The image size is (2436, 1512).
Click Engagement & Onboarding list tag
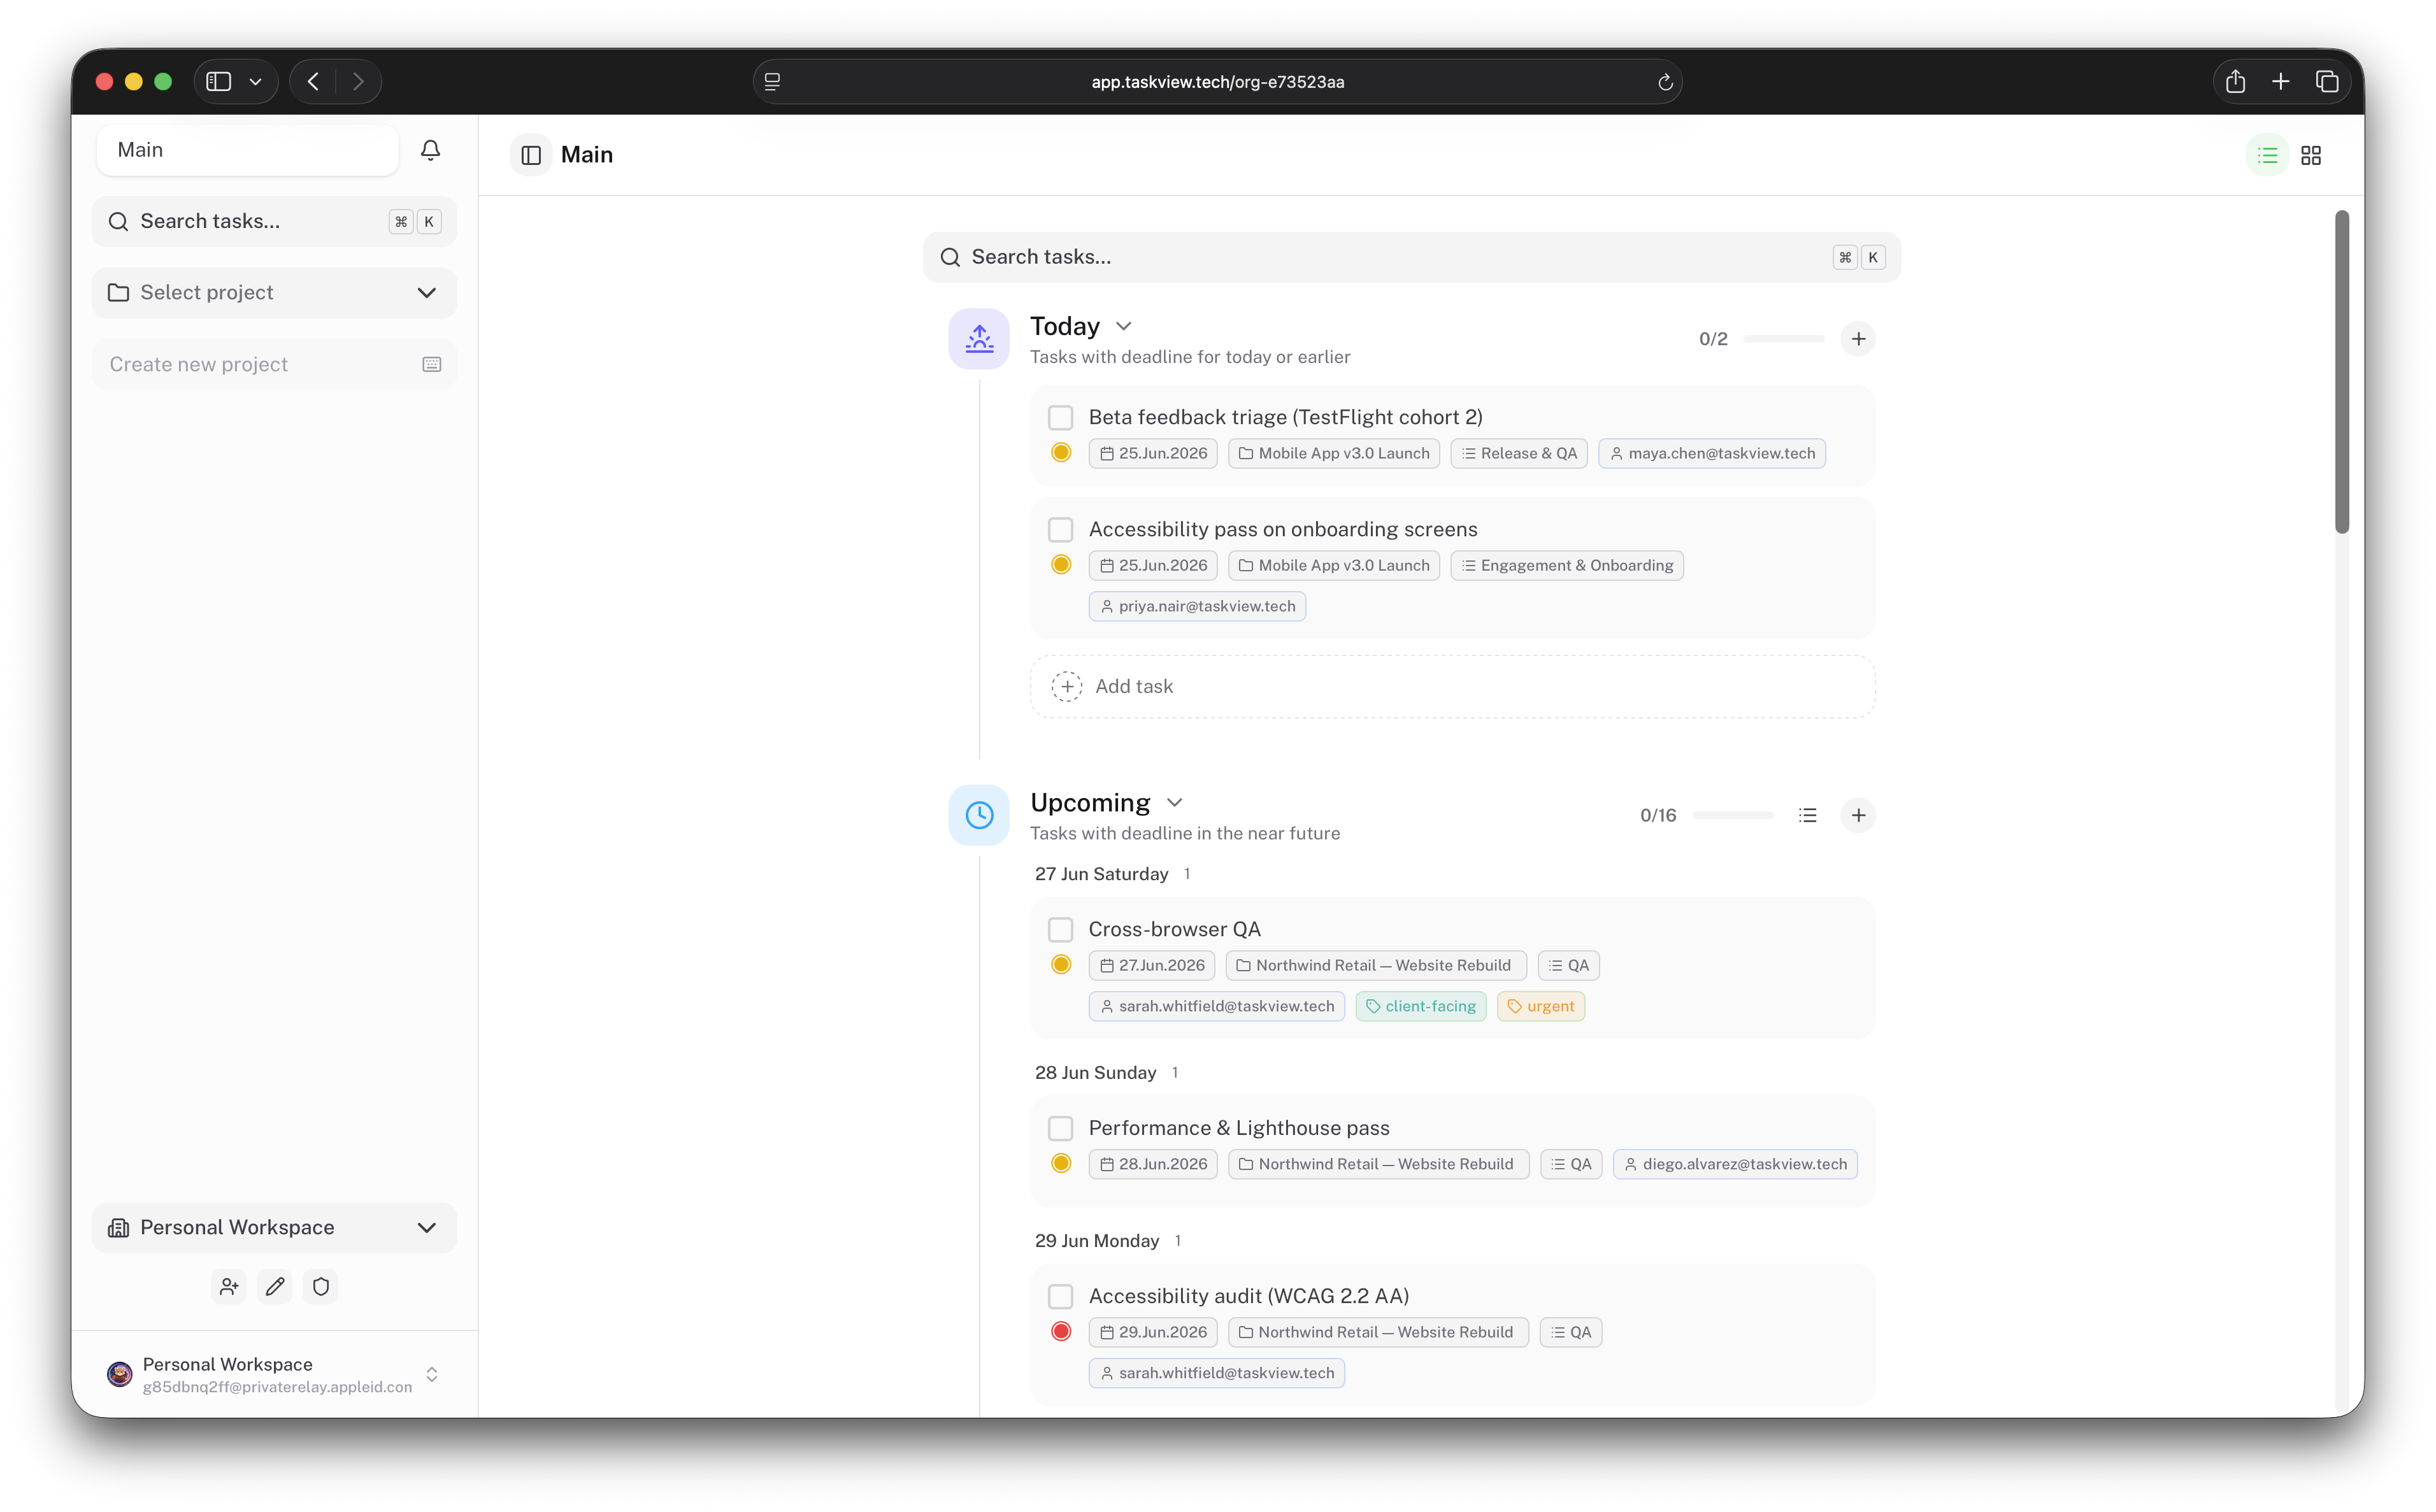point(1567,565)
